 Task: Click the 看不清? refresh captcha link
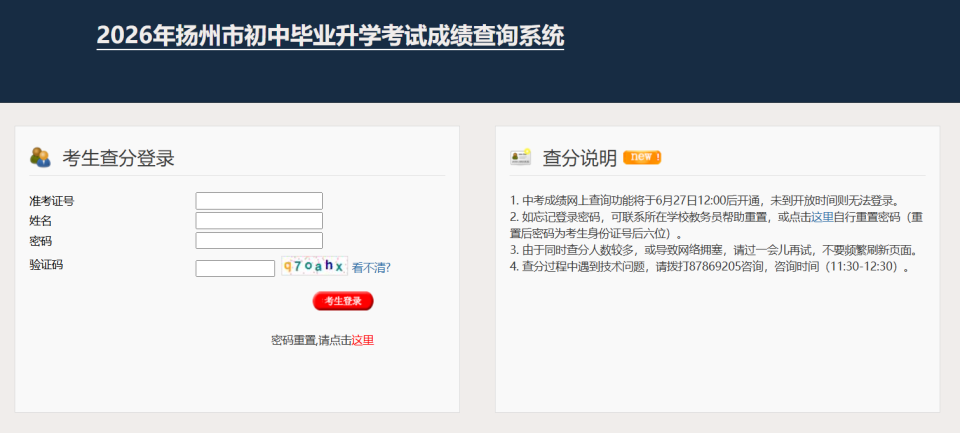[371, 268]
